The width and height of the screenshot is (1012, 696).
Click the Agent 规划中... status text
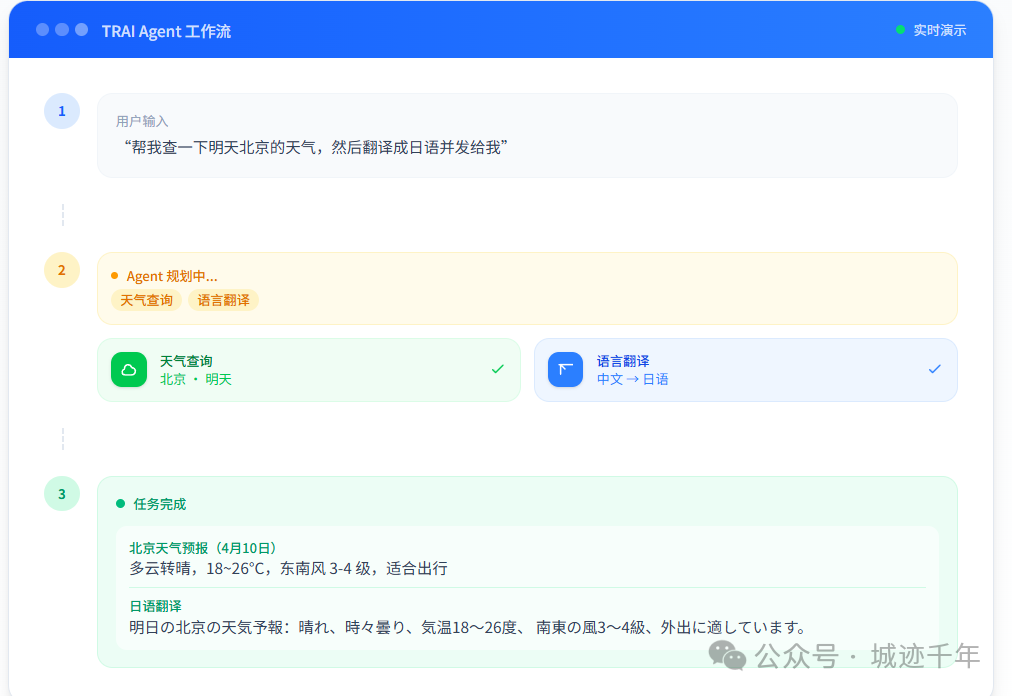point(172,276)
